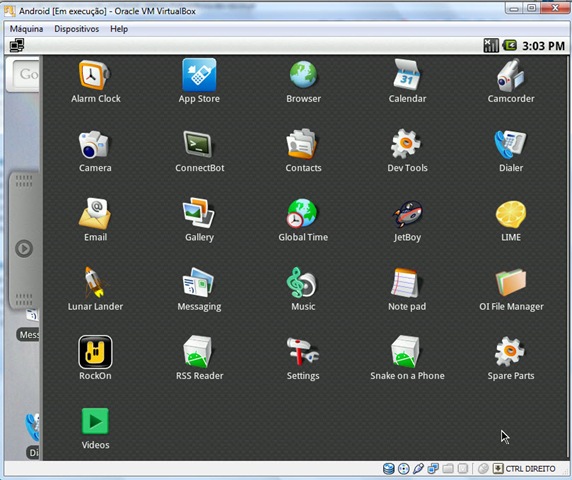The image size is (572, 480).
Task: Click the CTRL DIREITO host key indicator
Action: point(530,469)
